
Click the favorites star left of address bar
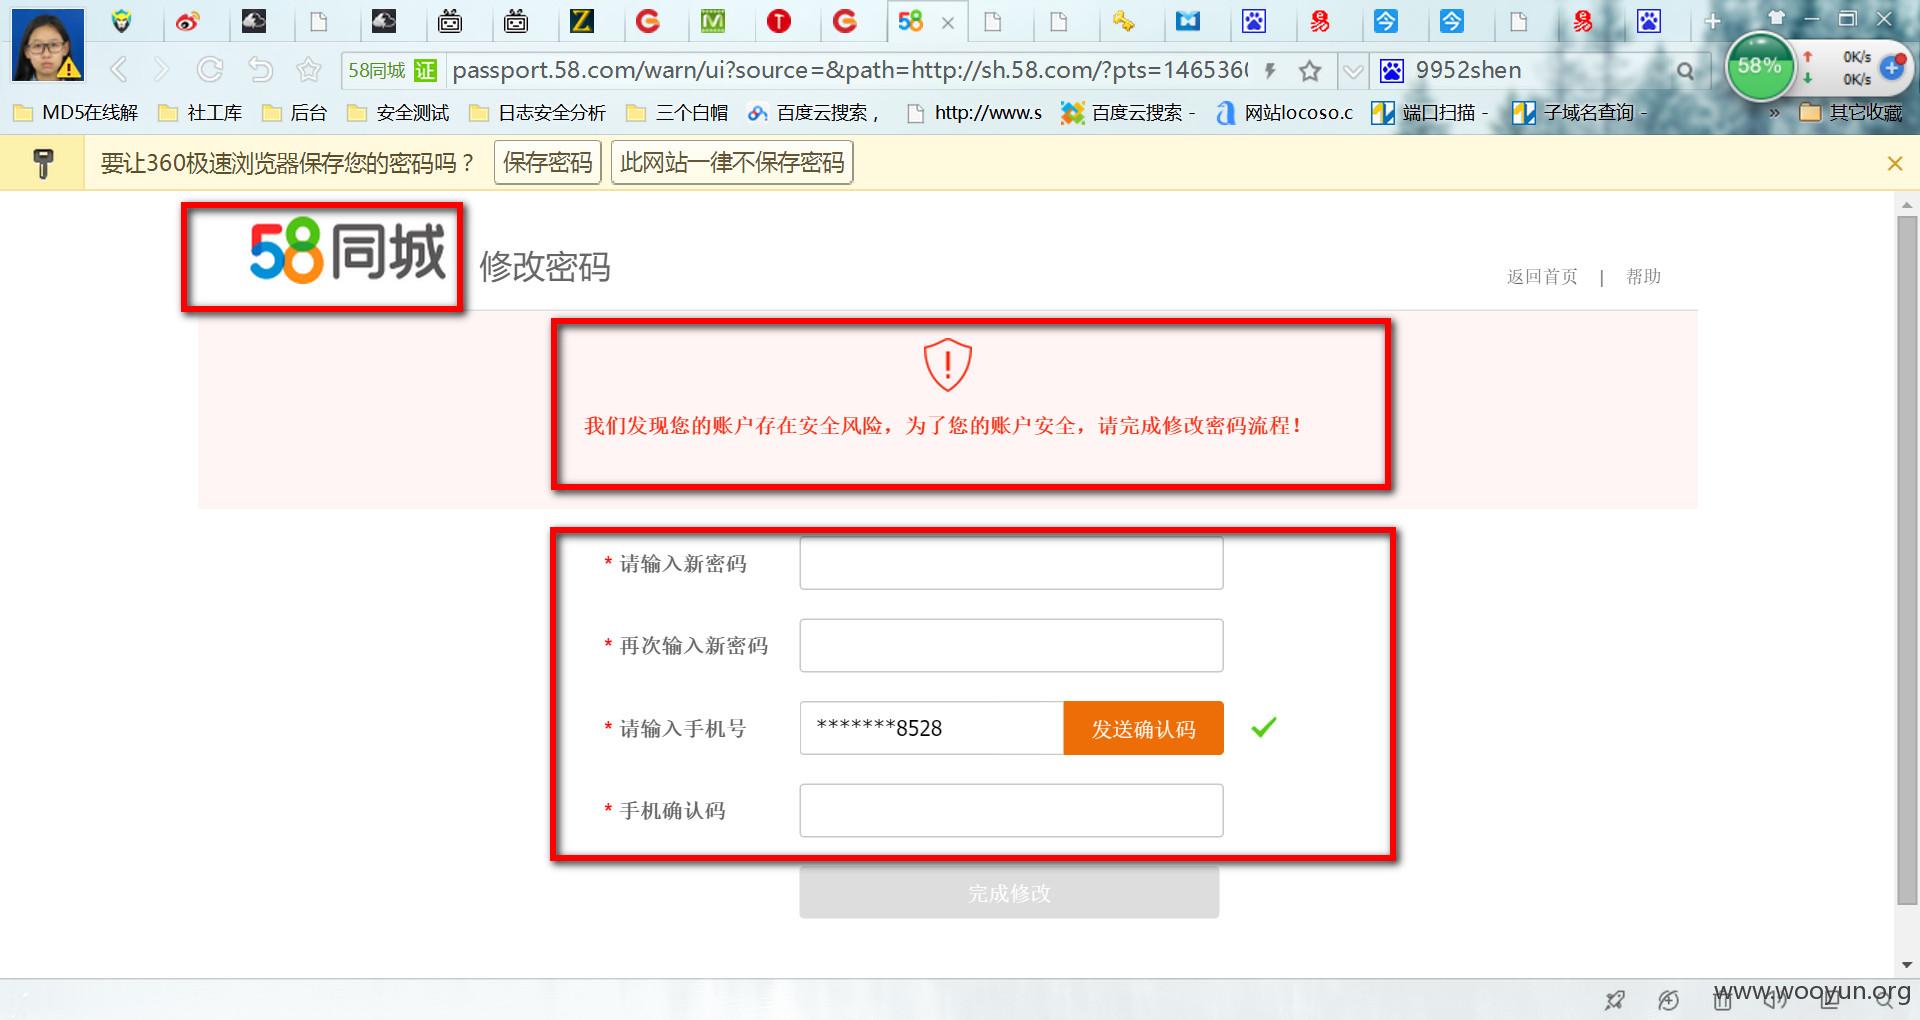click(309, 69)
